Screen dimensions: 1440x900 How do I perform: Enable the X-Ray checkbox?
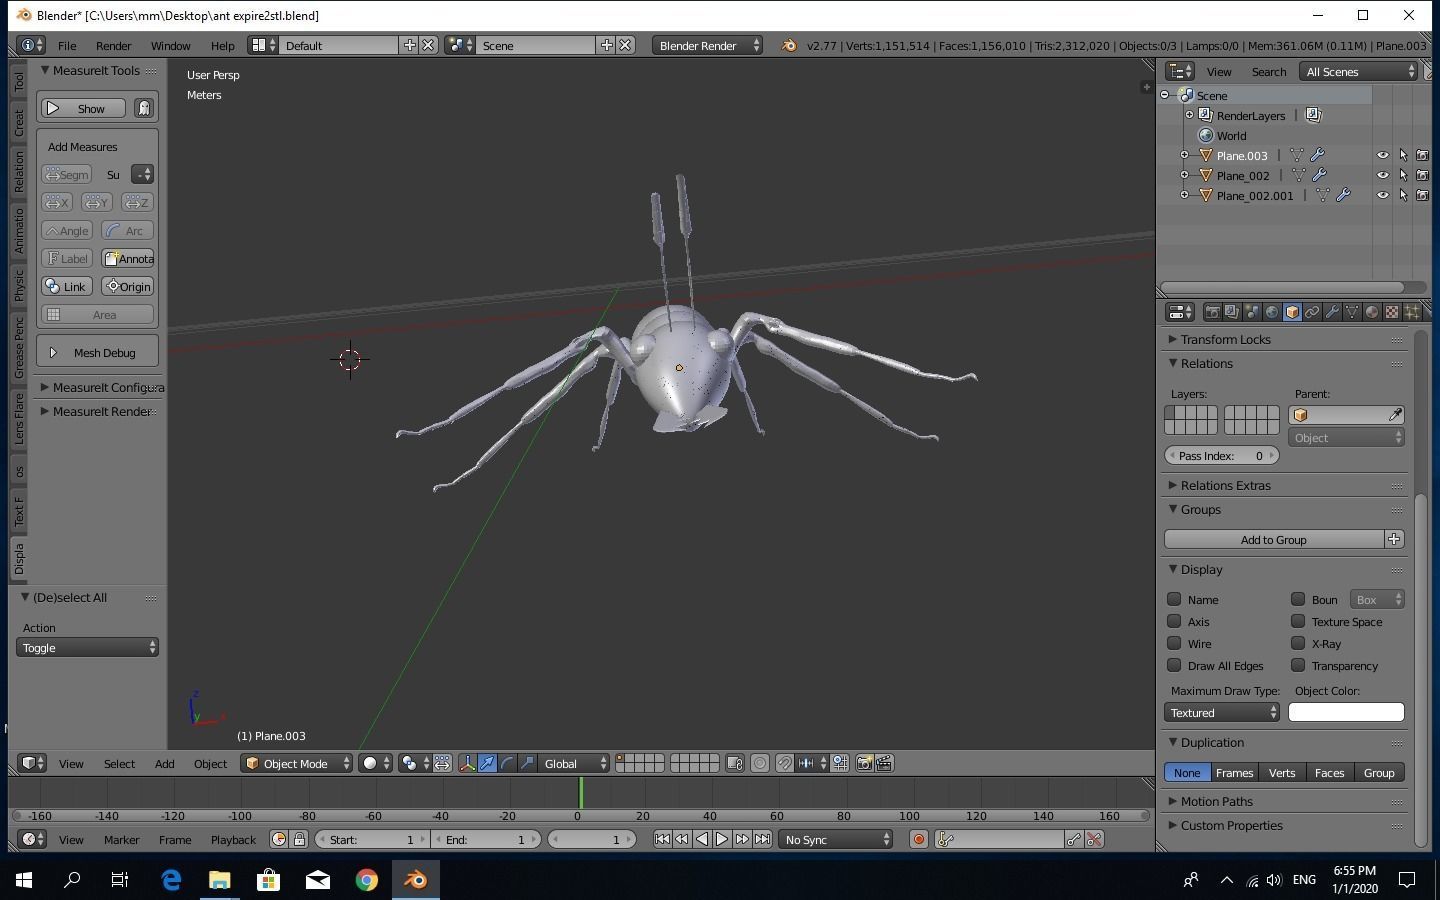tap(1298, 643)
